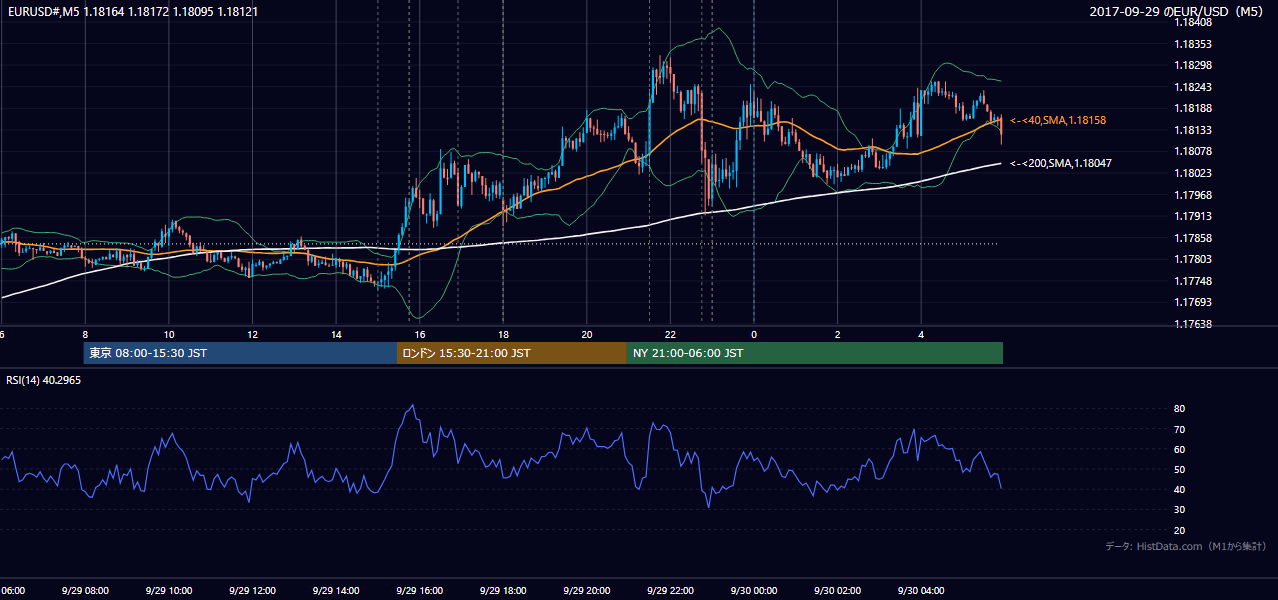This screenshot has width=1278, height=600.
Task: Click price axis value 1.18353
Action: coord(1192,44)
